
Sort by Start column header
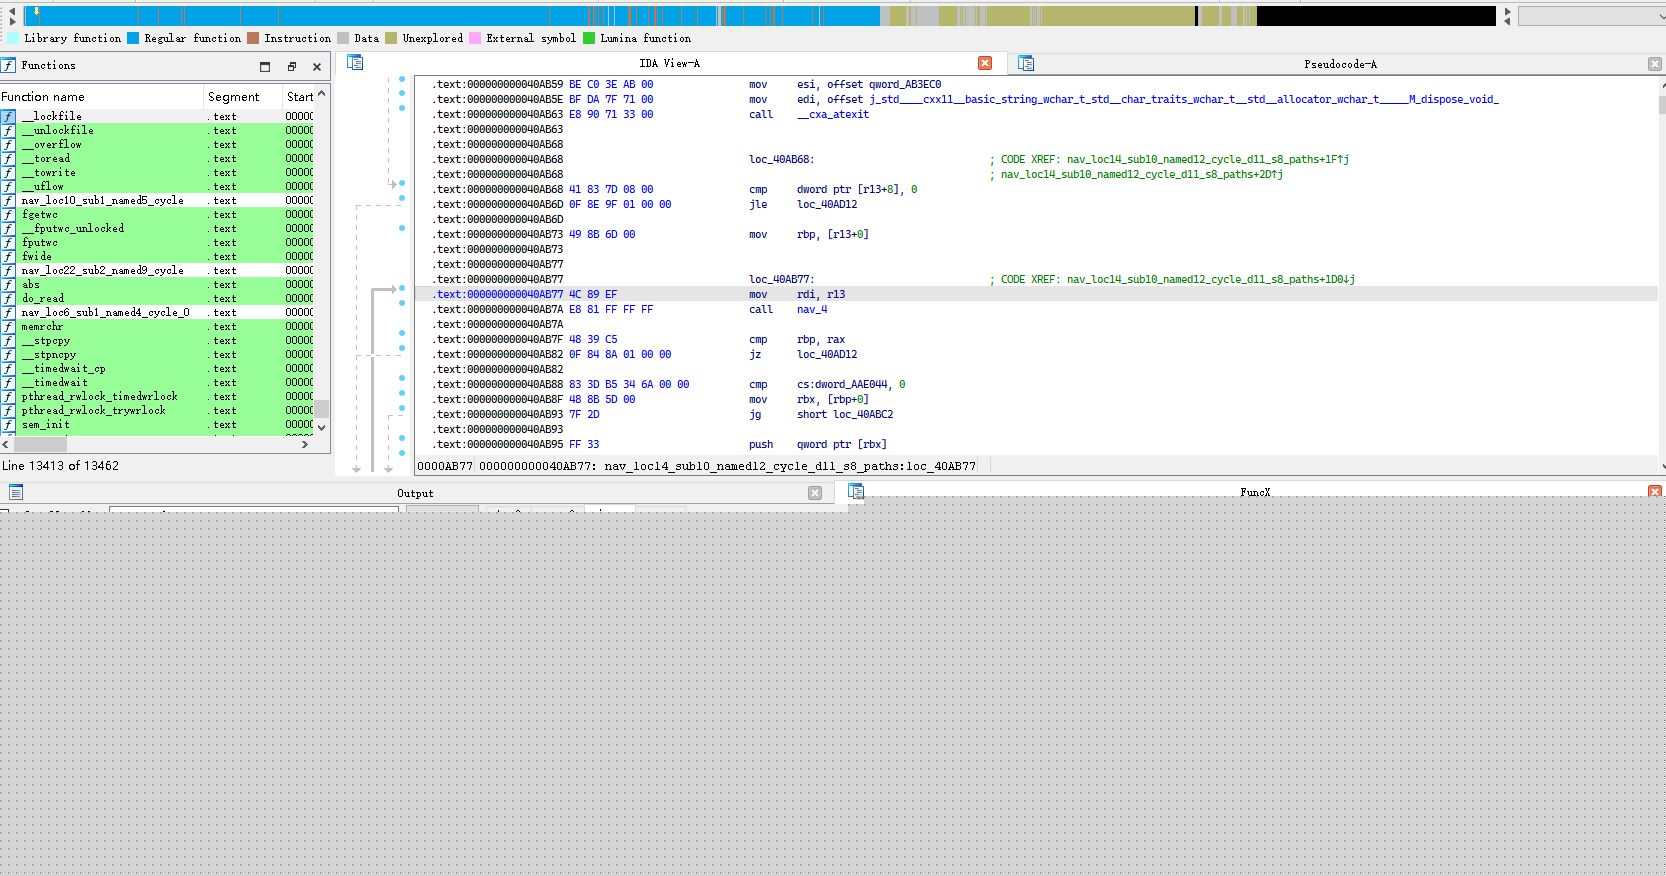(299, 97)
